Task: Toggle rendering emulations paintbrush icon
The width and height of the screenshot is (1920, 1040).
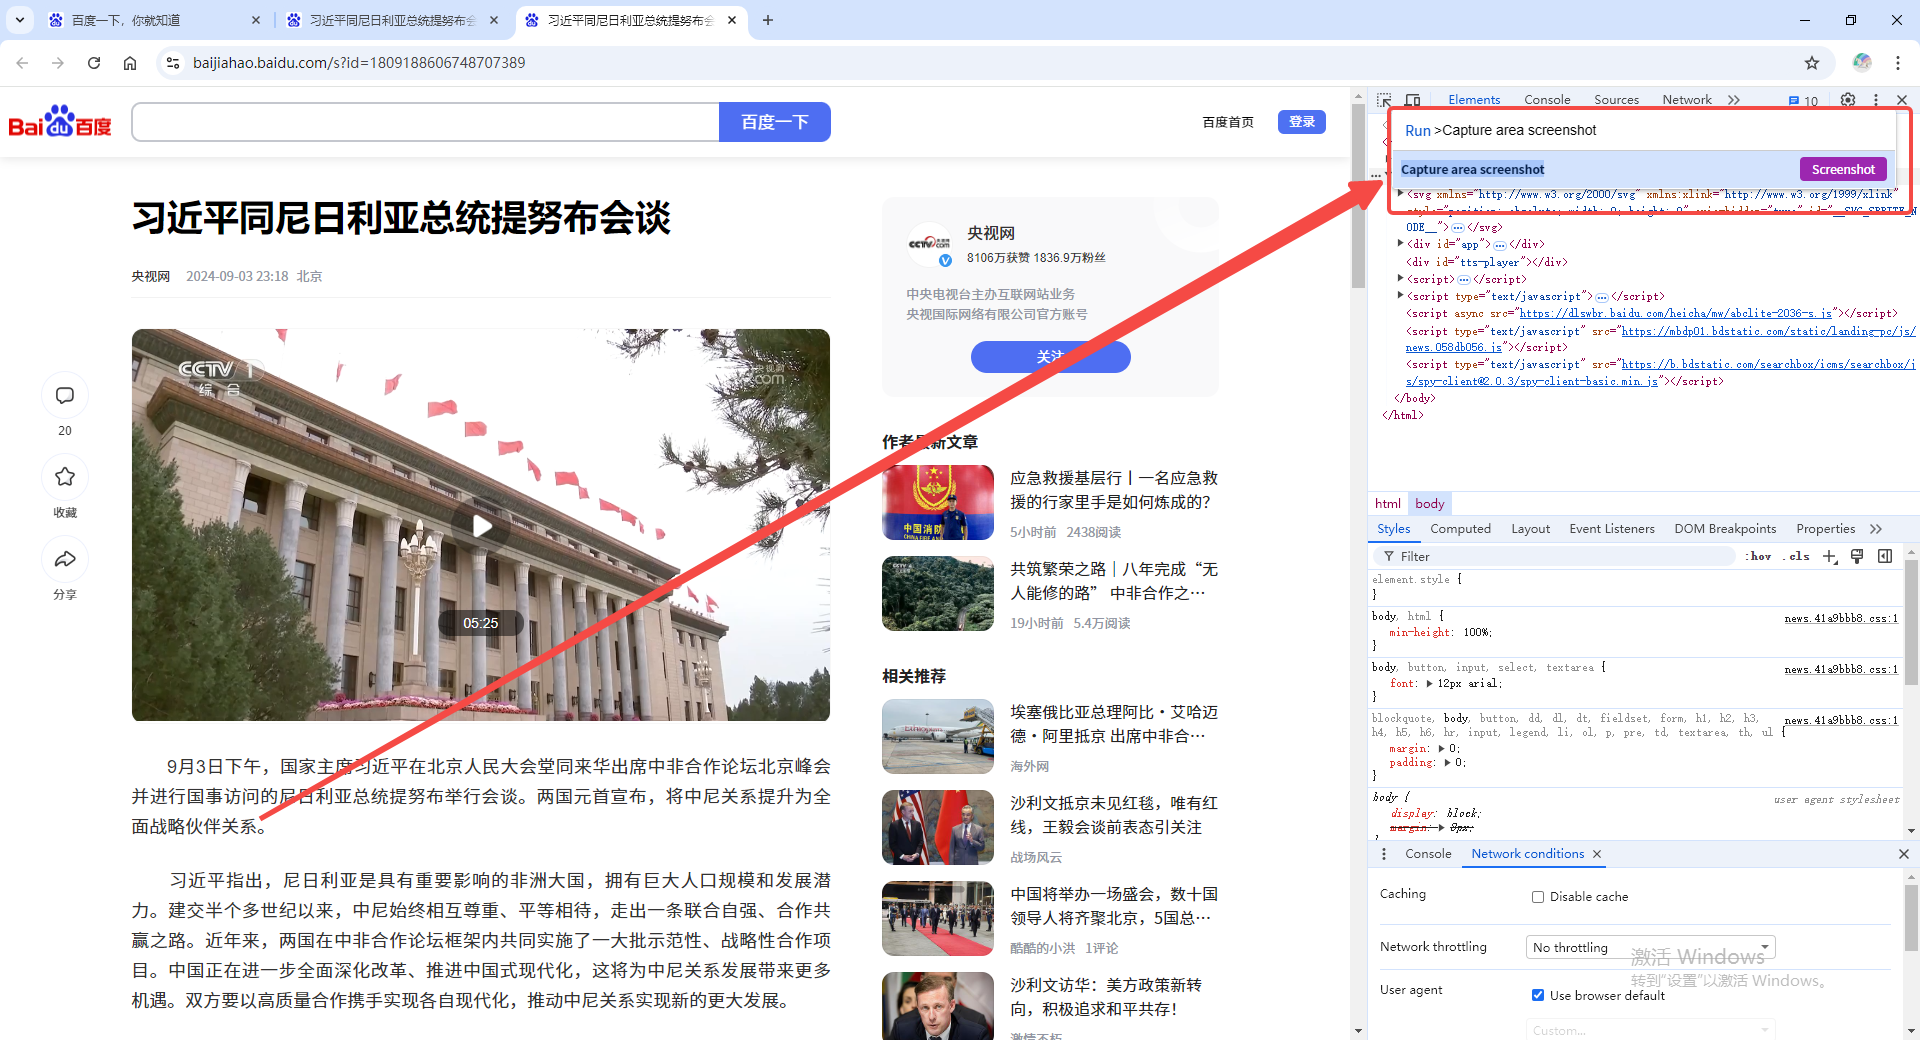Action: click(x=1857, y=556)
